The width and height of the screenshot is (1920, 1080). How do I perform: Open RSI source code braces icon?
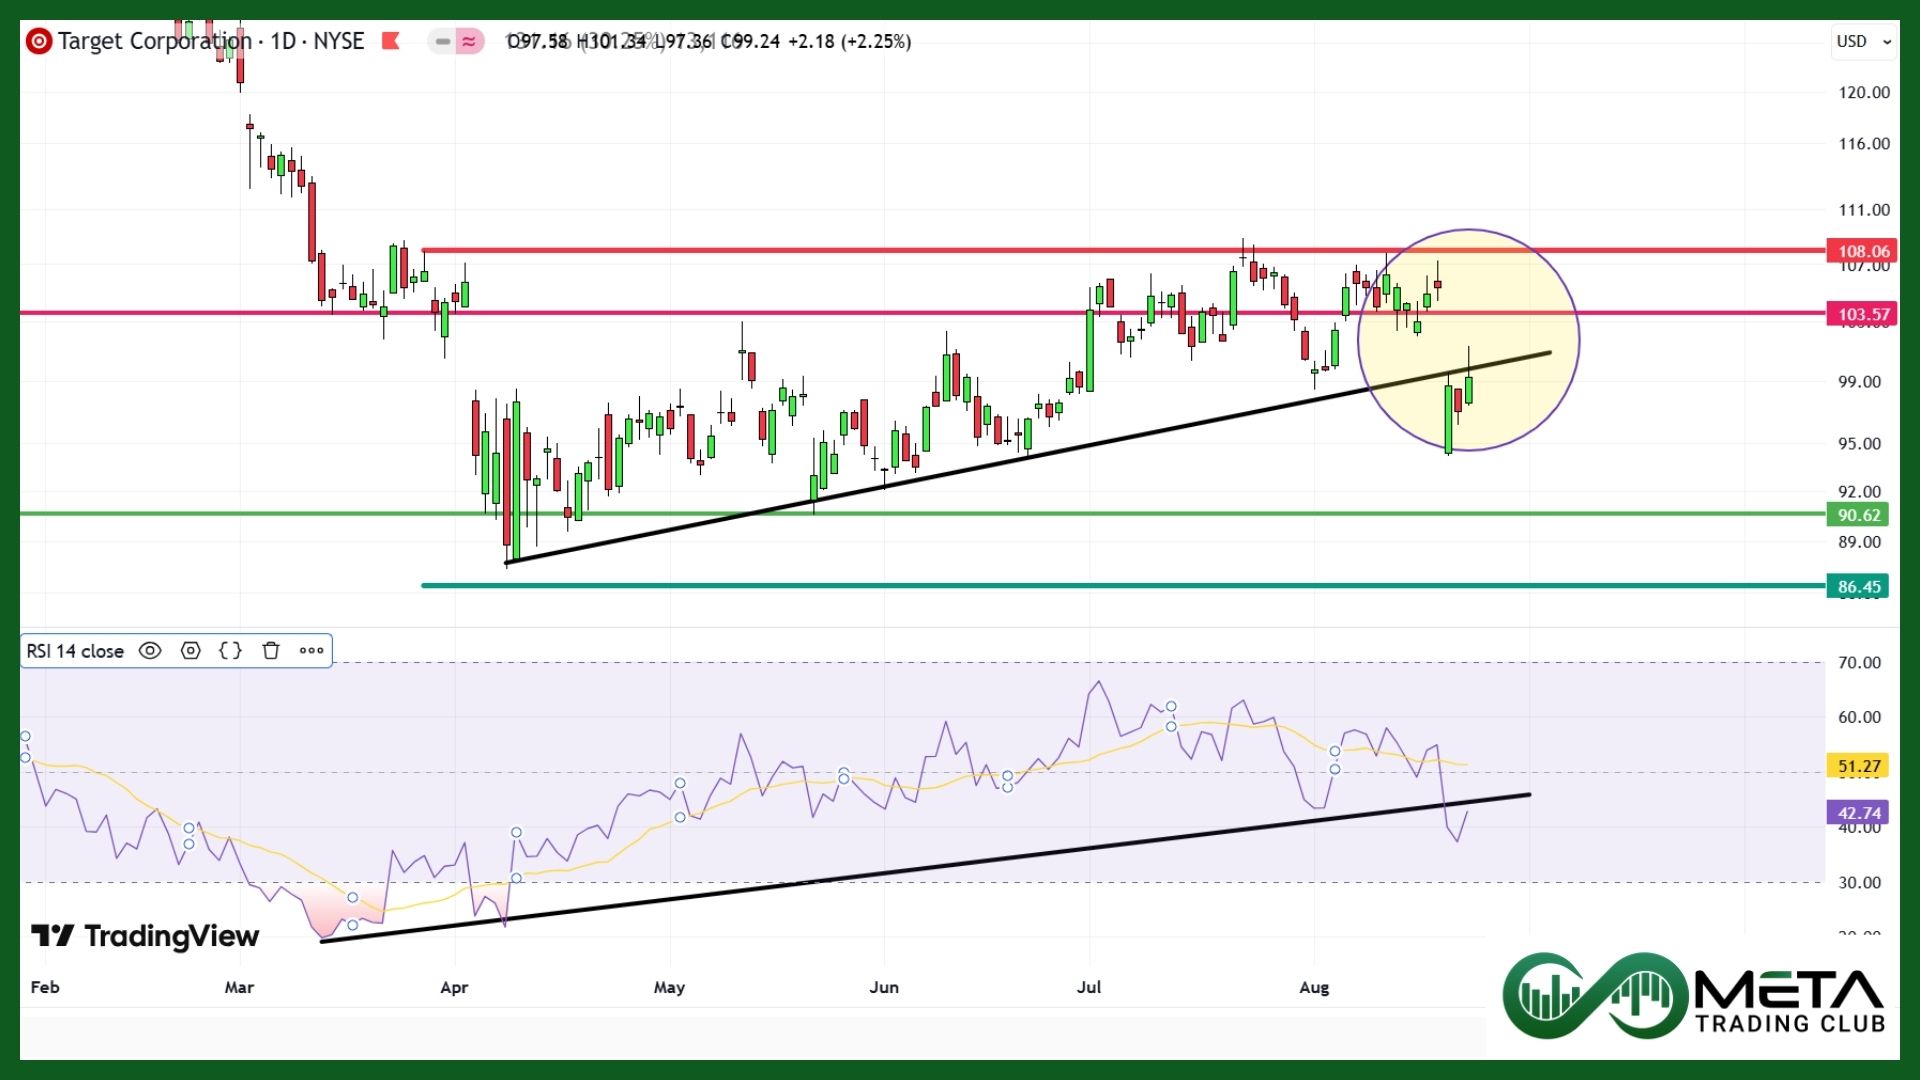[x=230, y=651]
